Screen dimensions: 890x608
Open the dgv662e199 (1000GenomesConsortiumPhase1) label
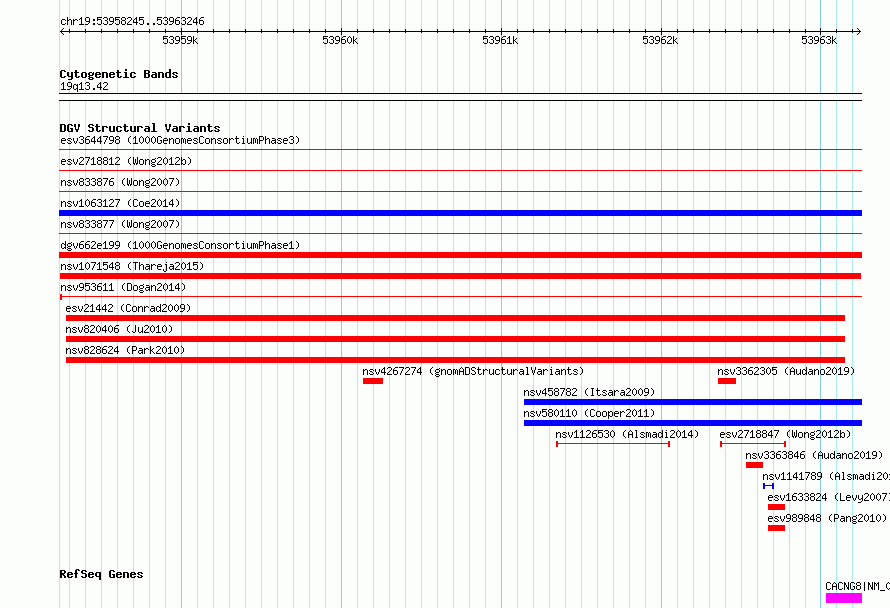(x=180, y=245)
